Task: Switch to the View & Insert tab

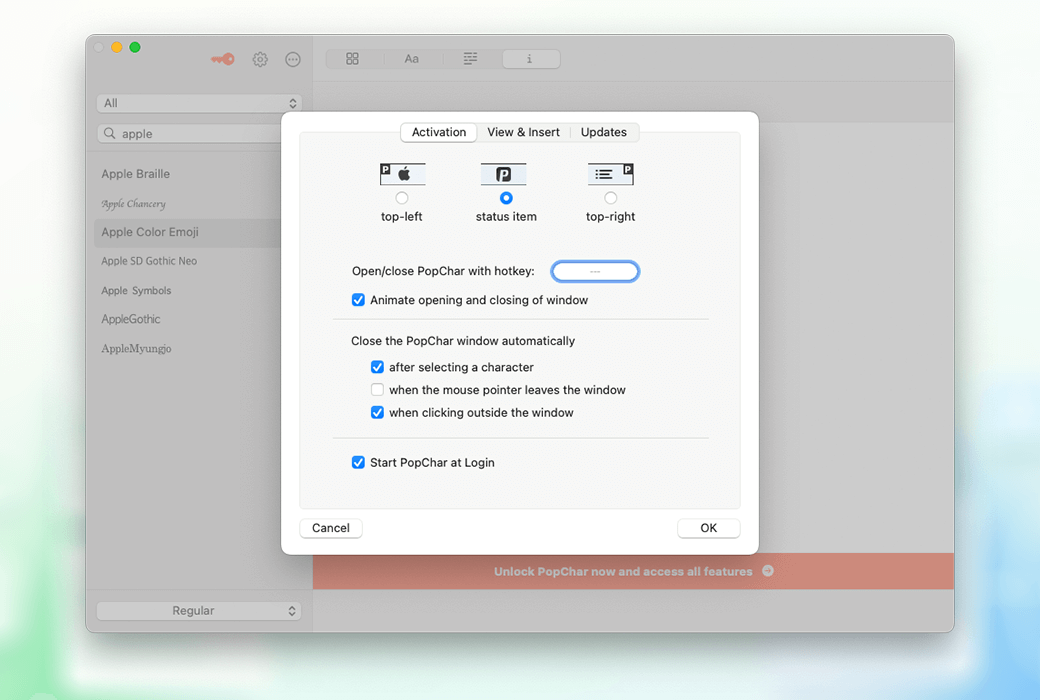Action: [x=523, y=132]
